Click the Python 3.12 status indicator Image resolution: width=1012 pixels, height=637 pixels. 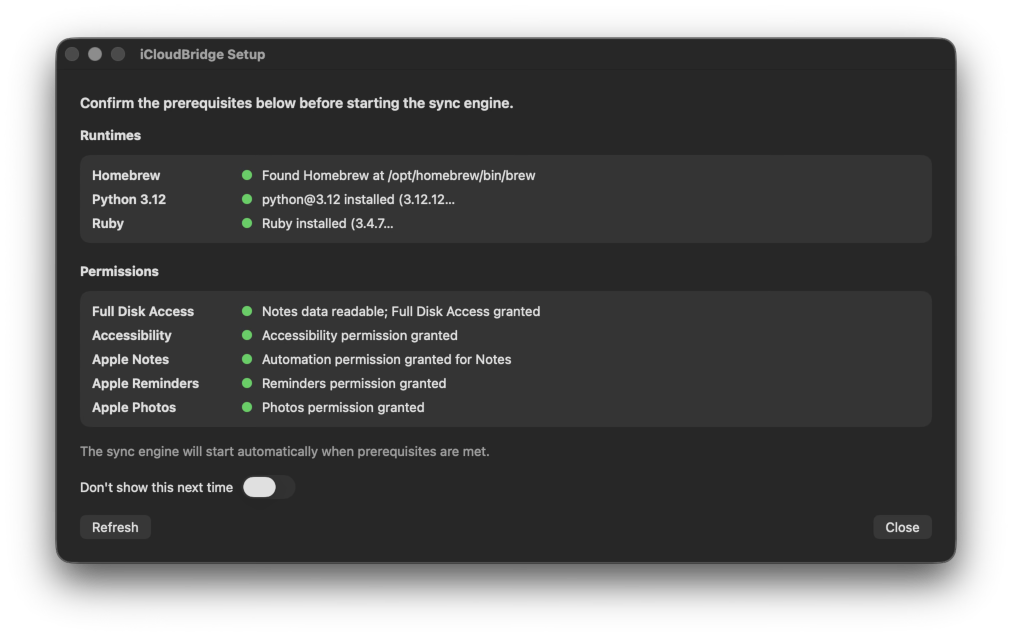coord(247,199)
